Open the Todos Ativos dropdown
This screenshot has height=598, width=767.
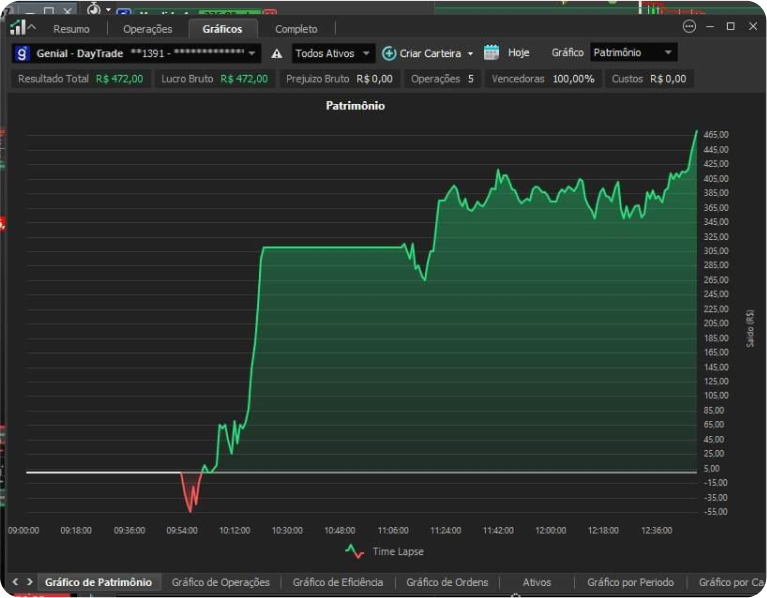[x=366, y=53]
